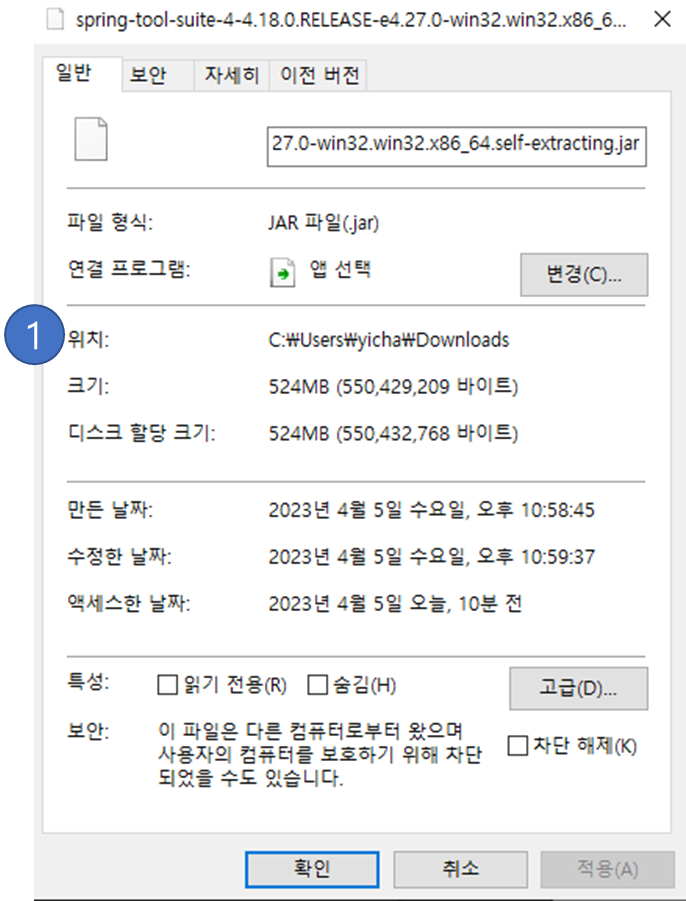The height and width of the screenshot is (901, 686).
Task: Open the 자세히 tab
Action: click(x=232, y=75)
